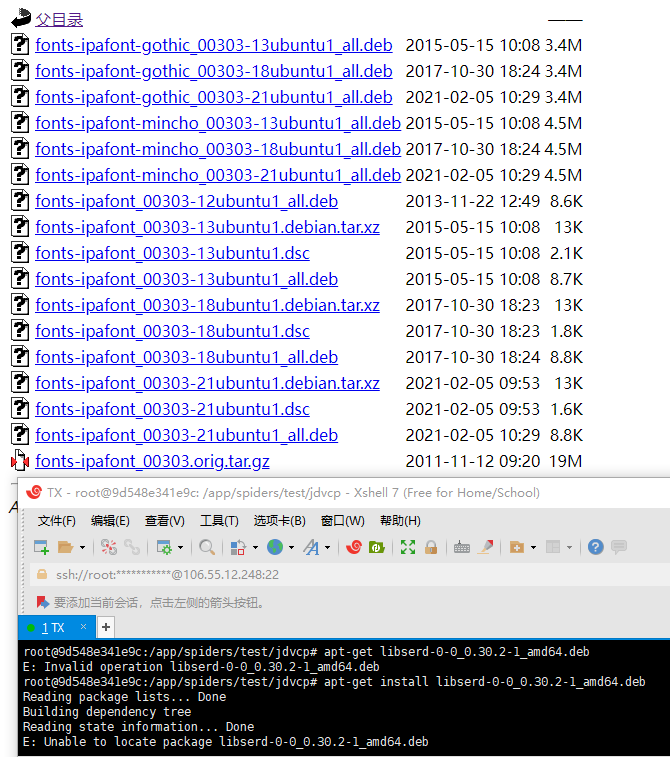Open the 编辑(E) menu
Image resolution: width=670 pixels, height=757 pixels.
coord(110,520)
